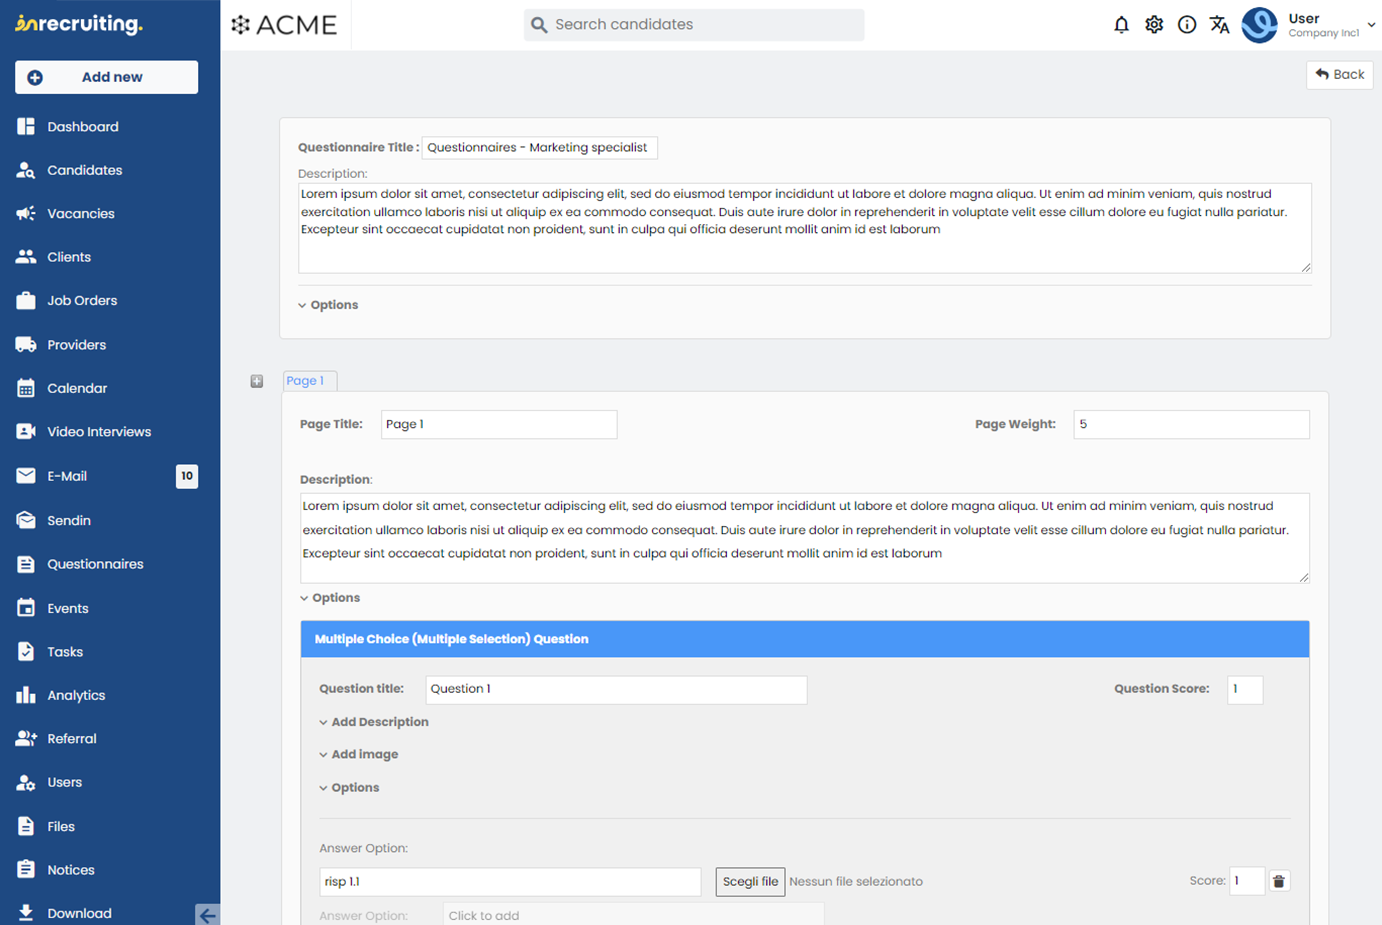Image resolution: width=1382 pixels, height=925 pixels.
Task: Open the user account dropdown
Action: click(1370, 25)
